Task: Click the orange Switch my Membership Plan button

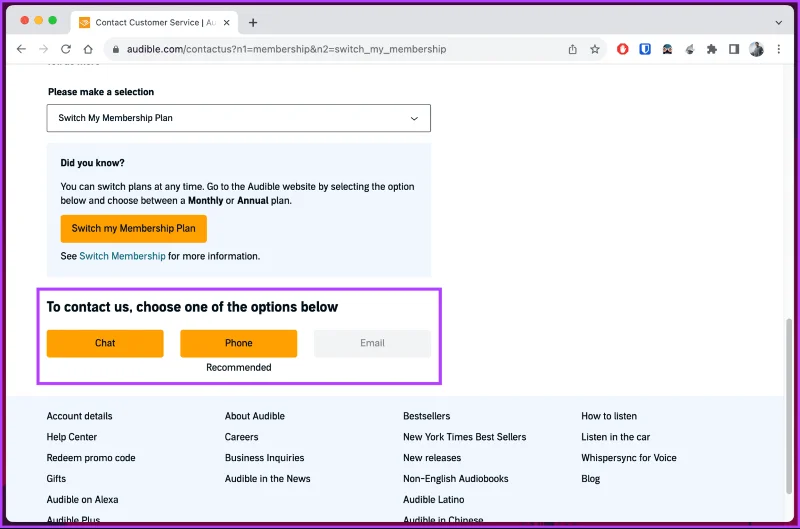Action: tap(134, 229)
